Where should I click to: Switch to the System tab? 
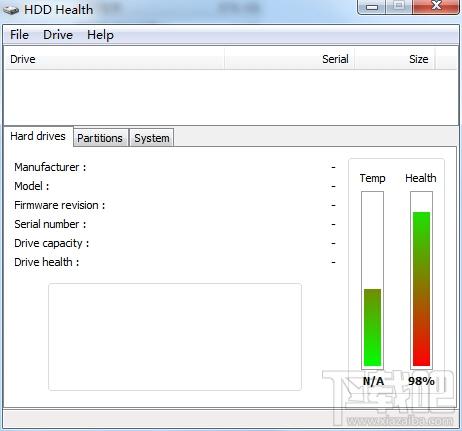point(152,138)
